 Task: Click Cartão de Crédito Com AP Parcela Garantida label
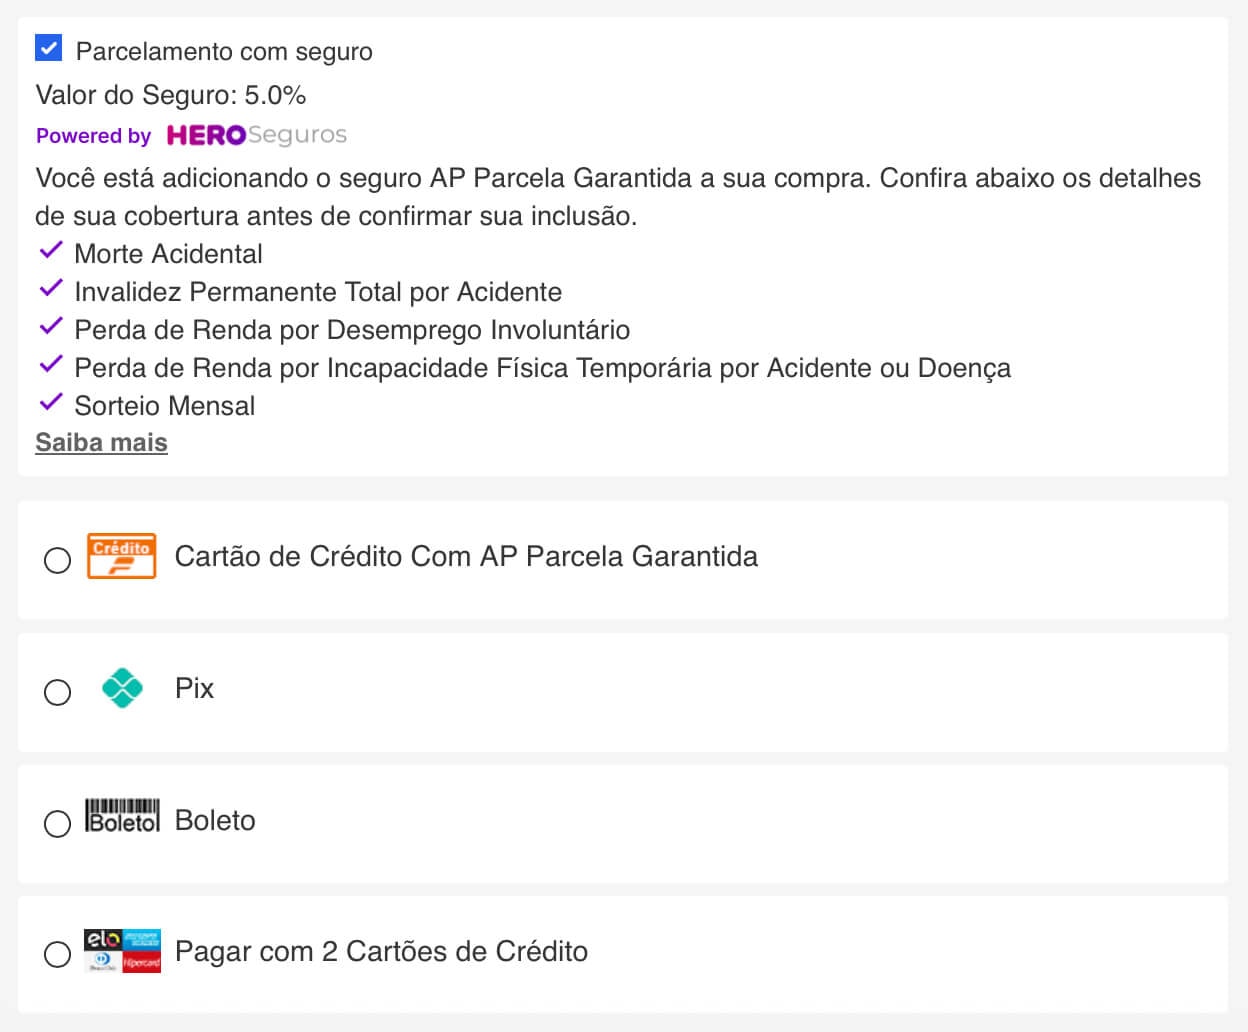pos(466,556)
